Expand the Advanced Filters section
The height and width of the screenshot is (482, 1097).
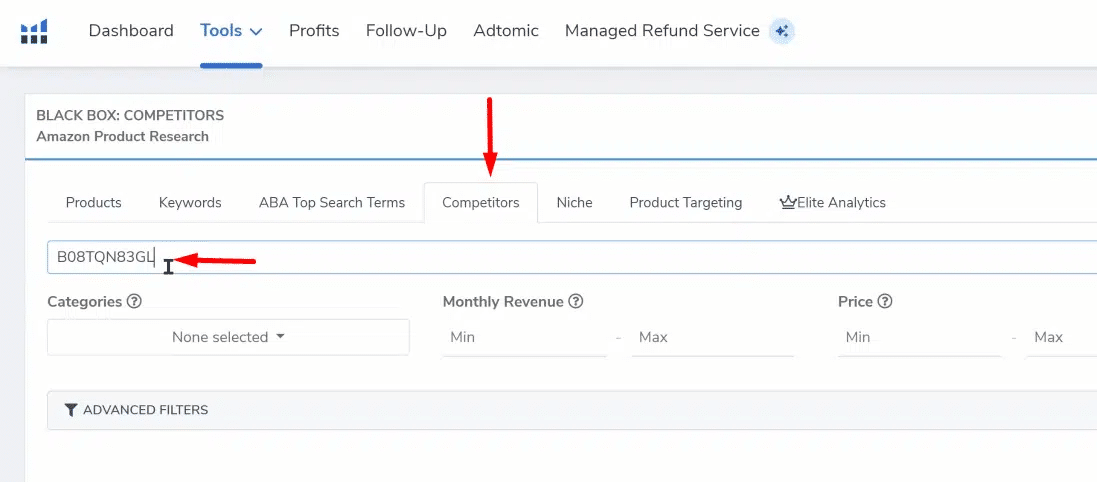click(145, 410)
